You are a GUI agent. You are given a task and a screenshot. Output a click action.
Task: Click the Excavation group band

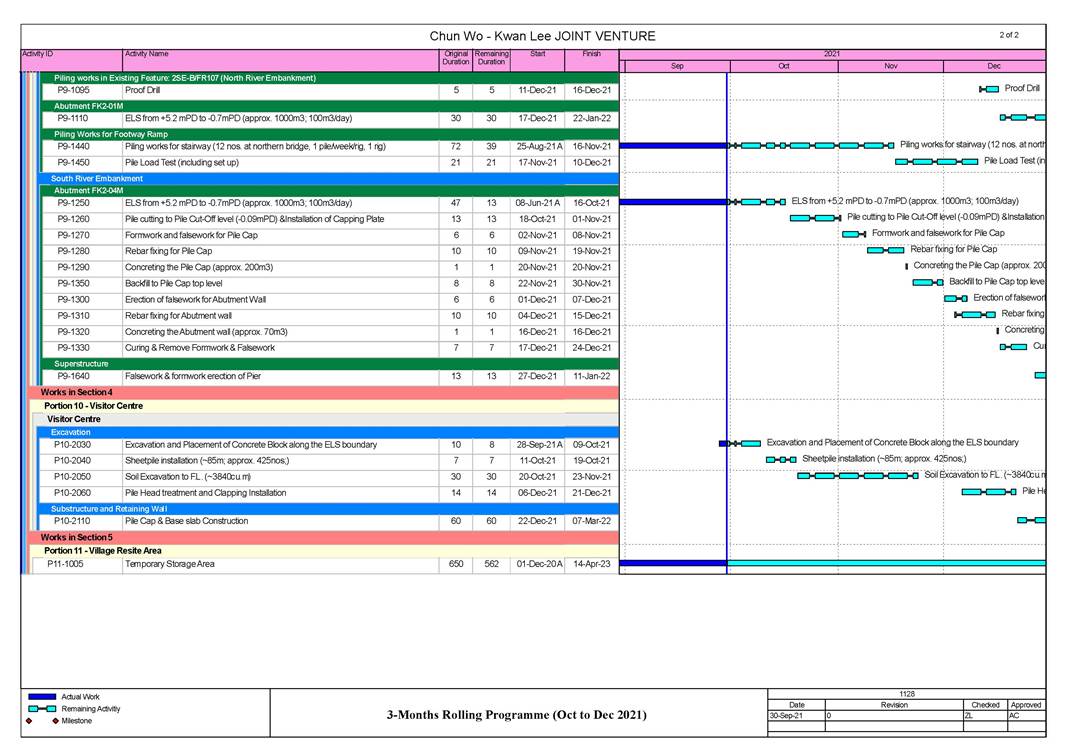(329, 432)
